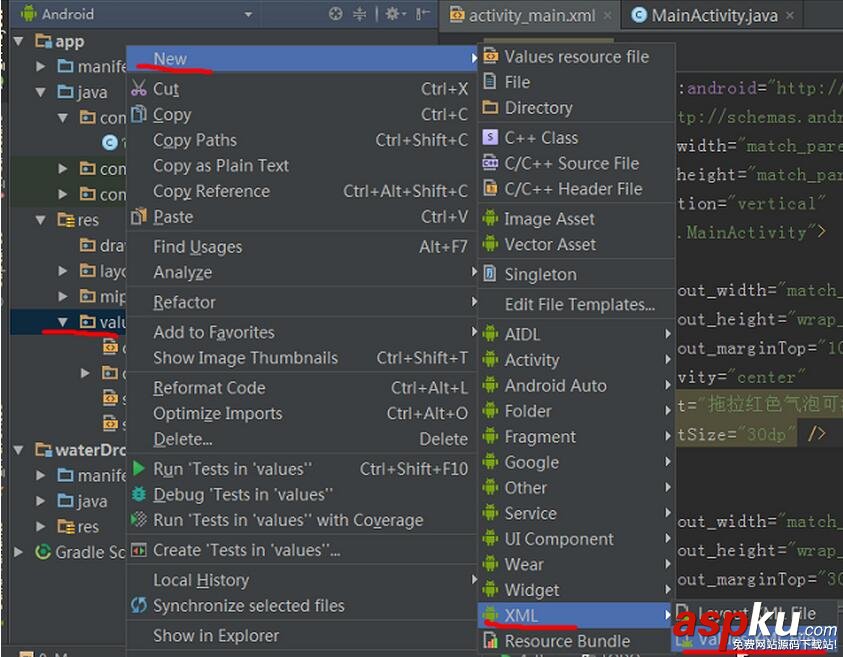The image size is (843, 657).
Task: Open the highlighted XML submenu
Action: coord(577,615)
